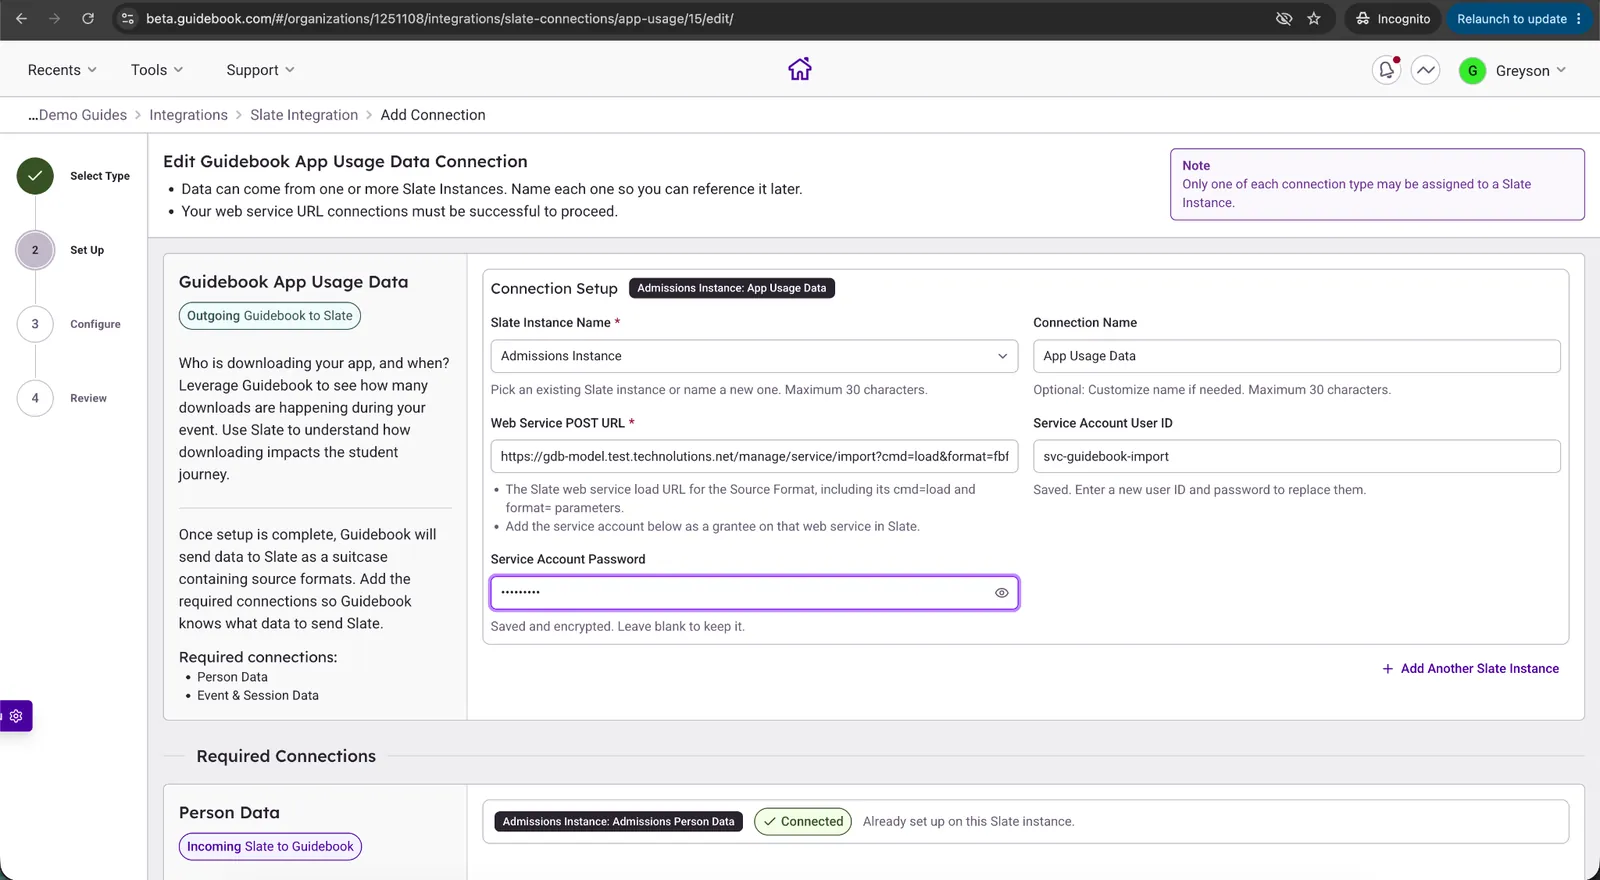
Task: Expand the Recents menu
Action: coord(62,70)
